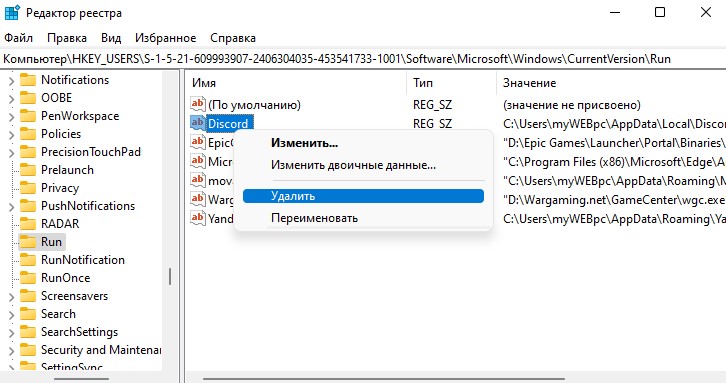Click the Policies folder icon

(28, 134)
